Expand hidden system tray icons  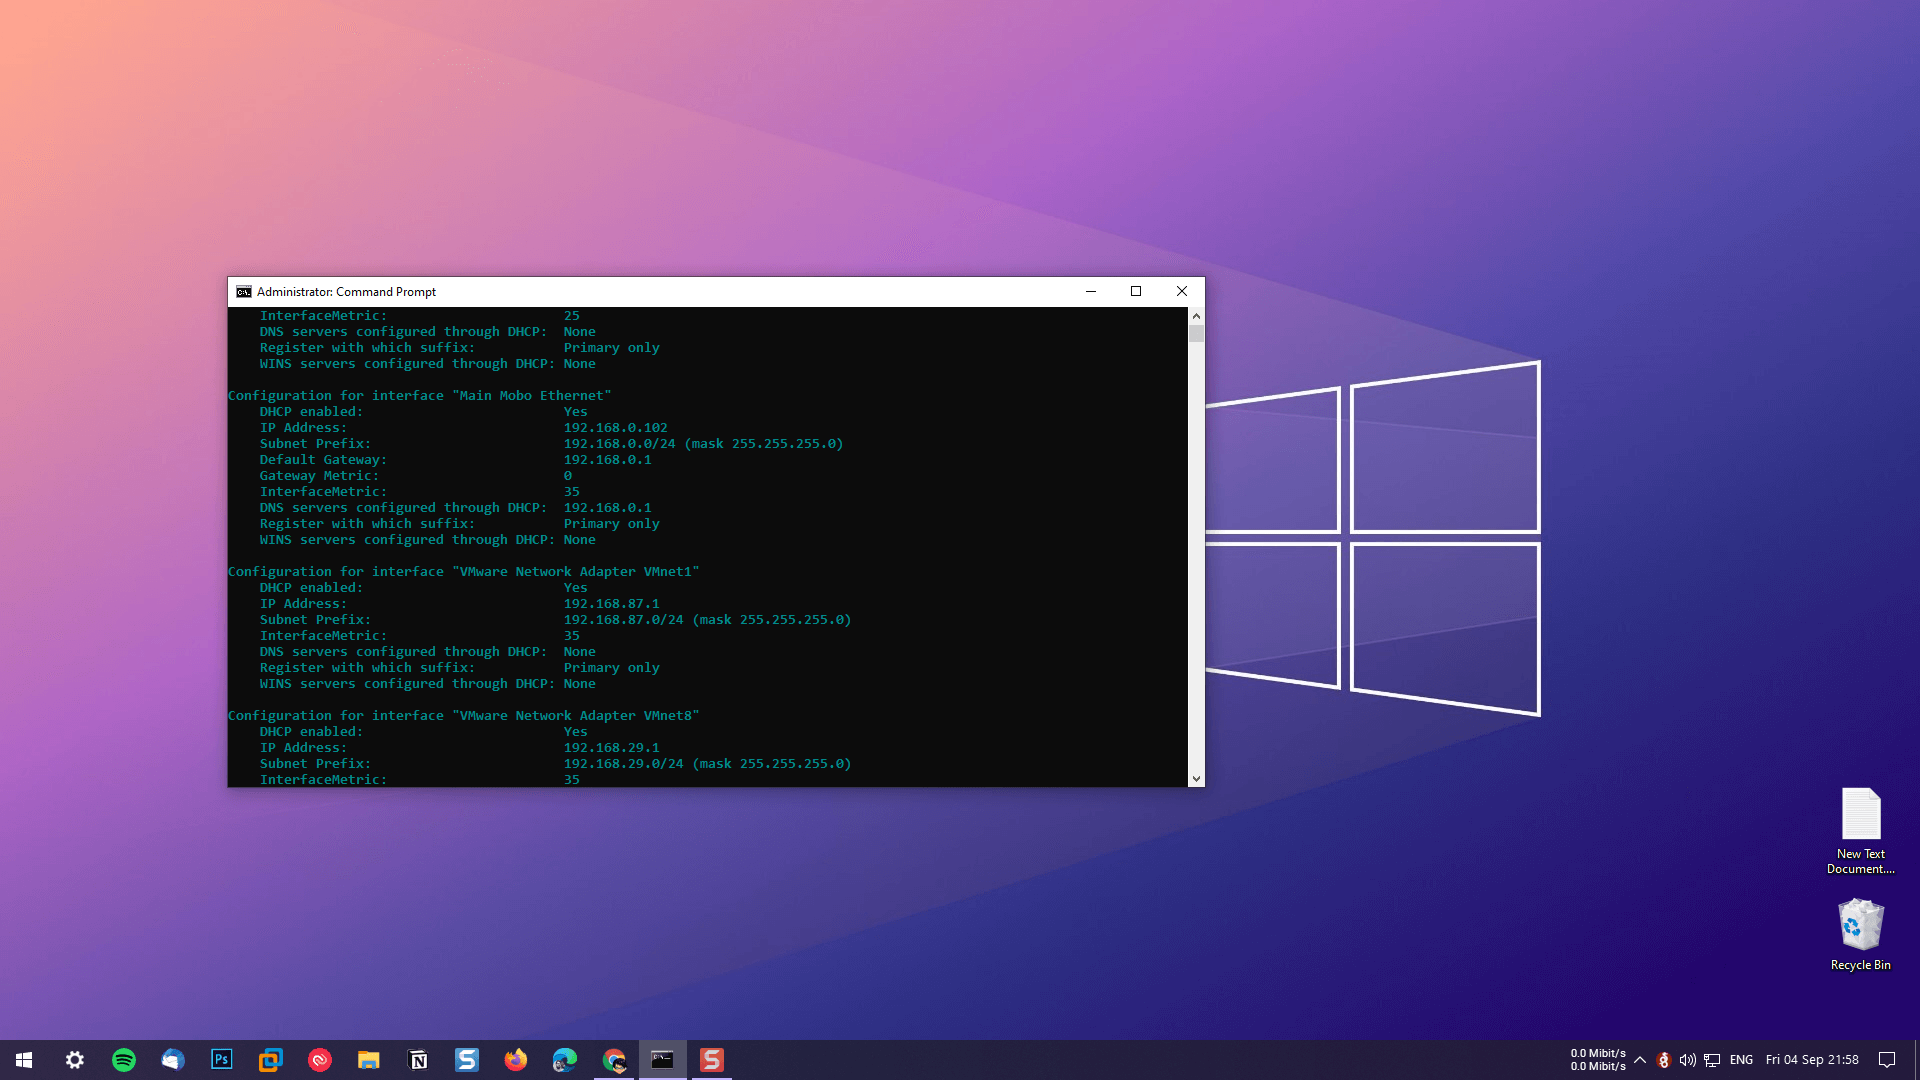coord(1640,1059)
